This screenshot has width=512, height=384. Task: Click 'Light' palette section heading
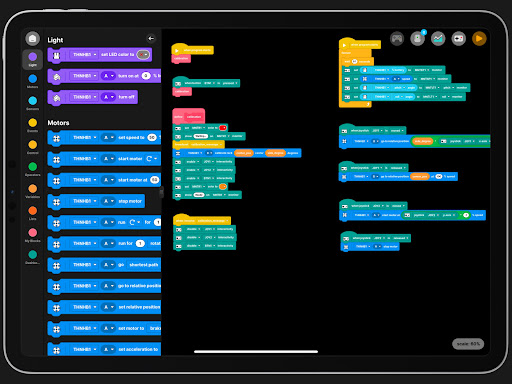[x=55, y=40]
